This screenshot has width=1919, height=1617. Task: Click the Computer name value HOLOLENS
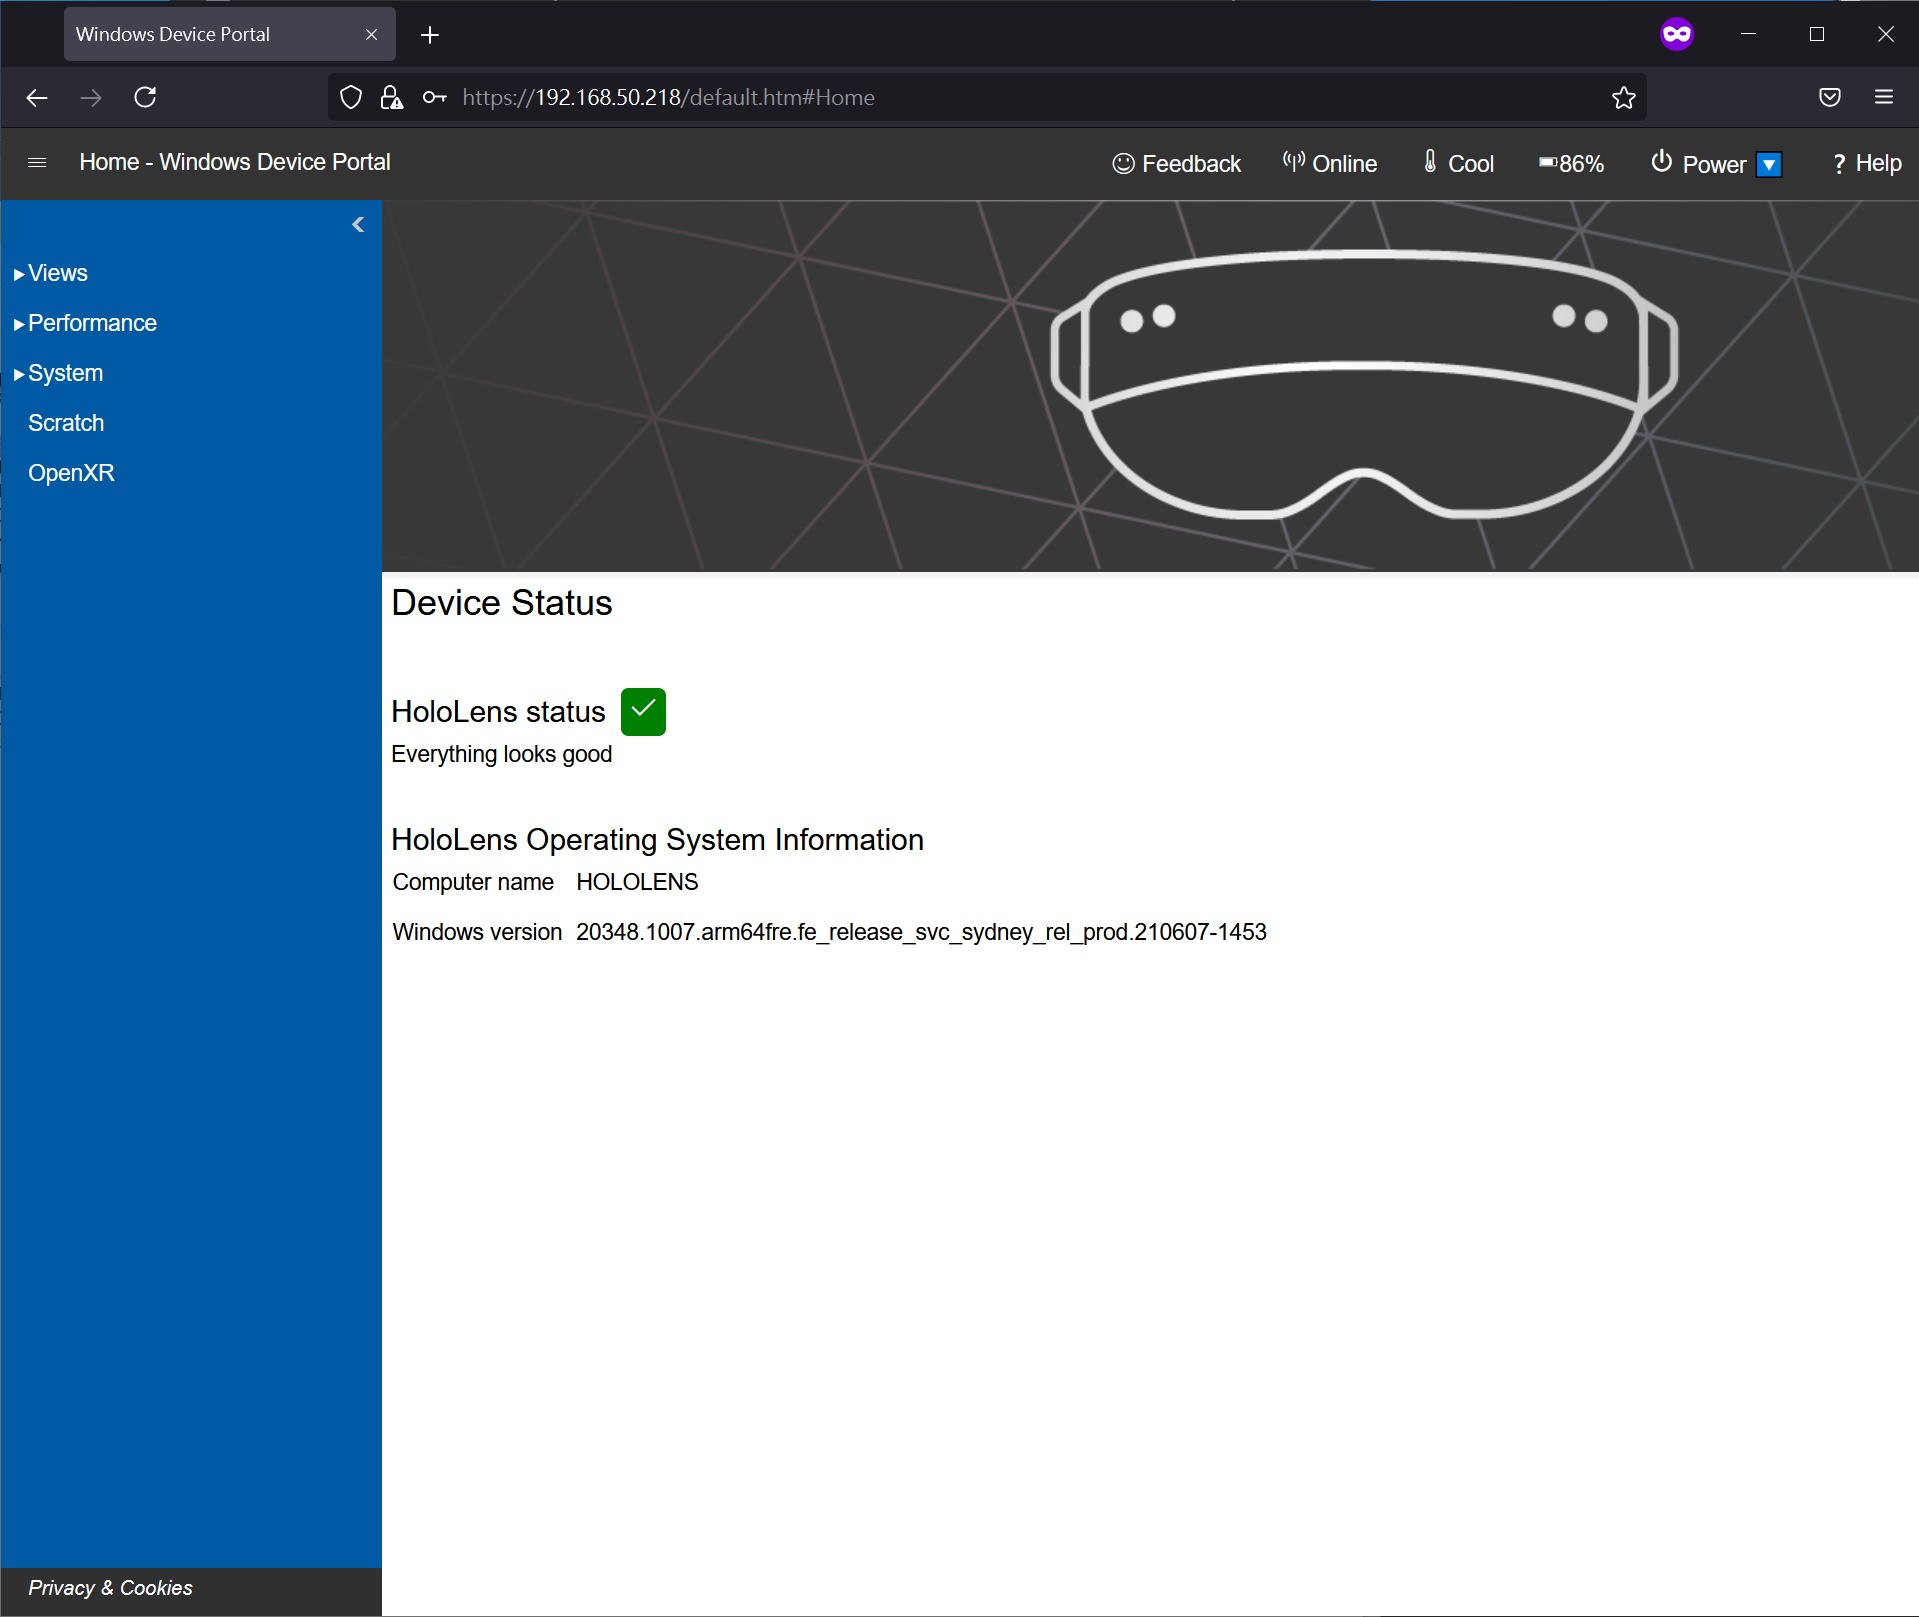coord(637,882)
